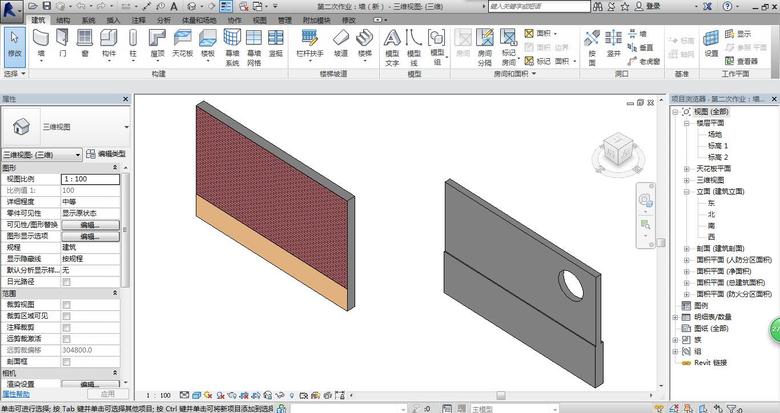Expand the 天花板平面 tree node
The width and height of the screenshot is (780, 413).
click(x=687, y=169)
